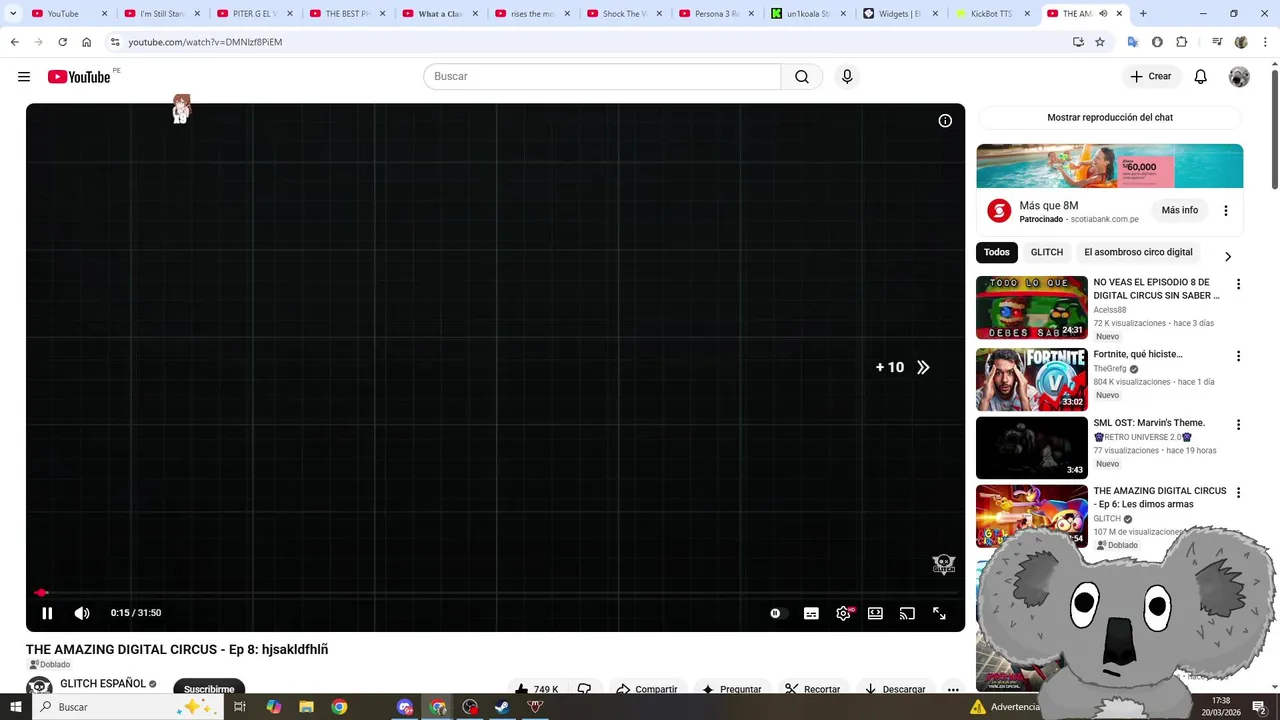This screenshot has height=720, width=1280.
Task: Select El asombroso circo digital chip
Action: click(1138, 253)
